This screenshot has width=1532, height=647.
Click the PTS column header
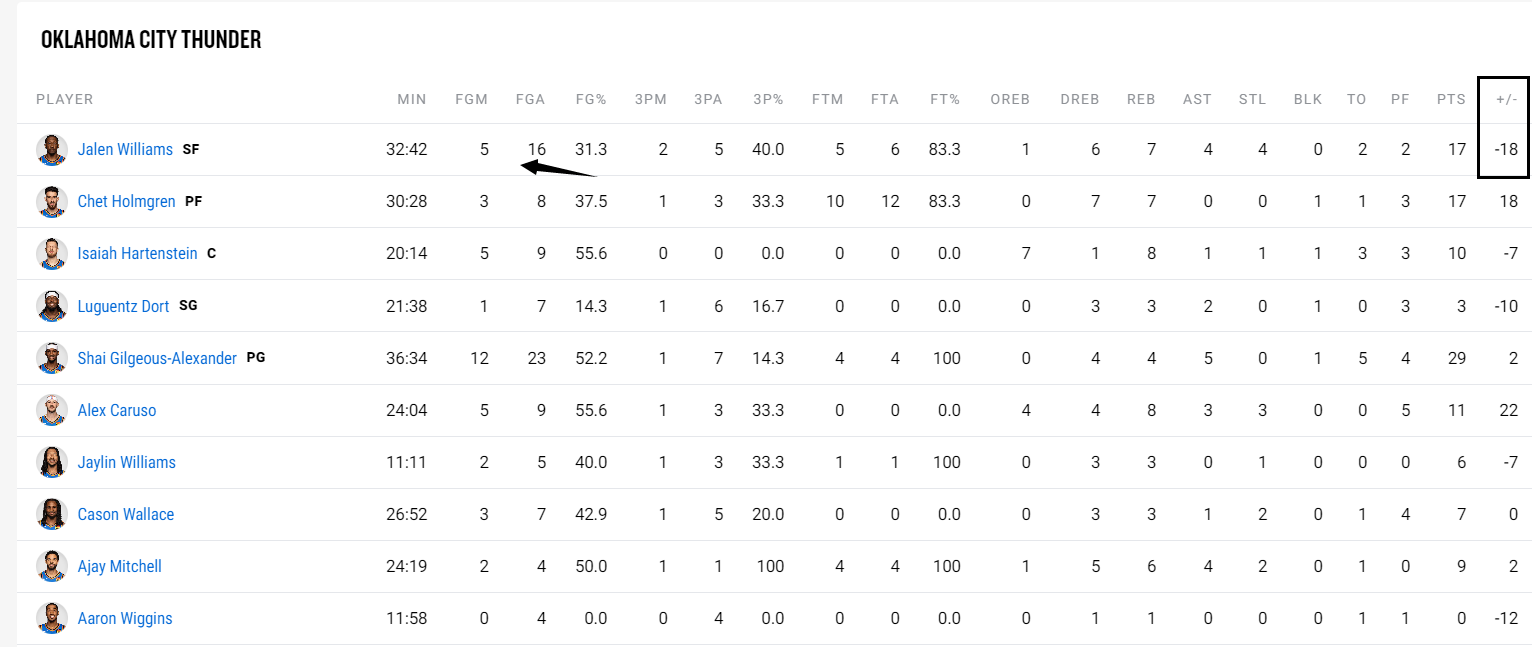[x=1451, y=99]
